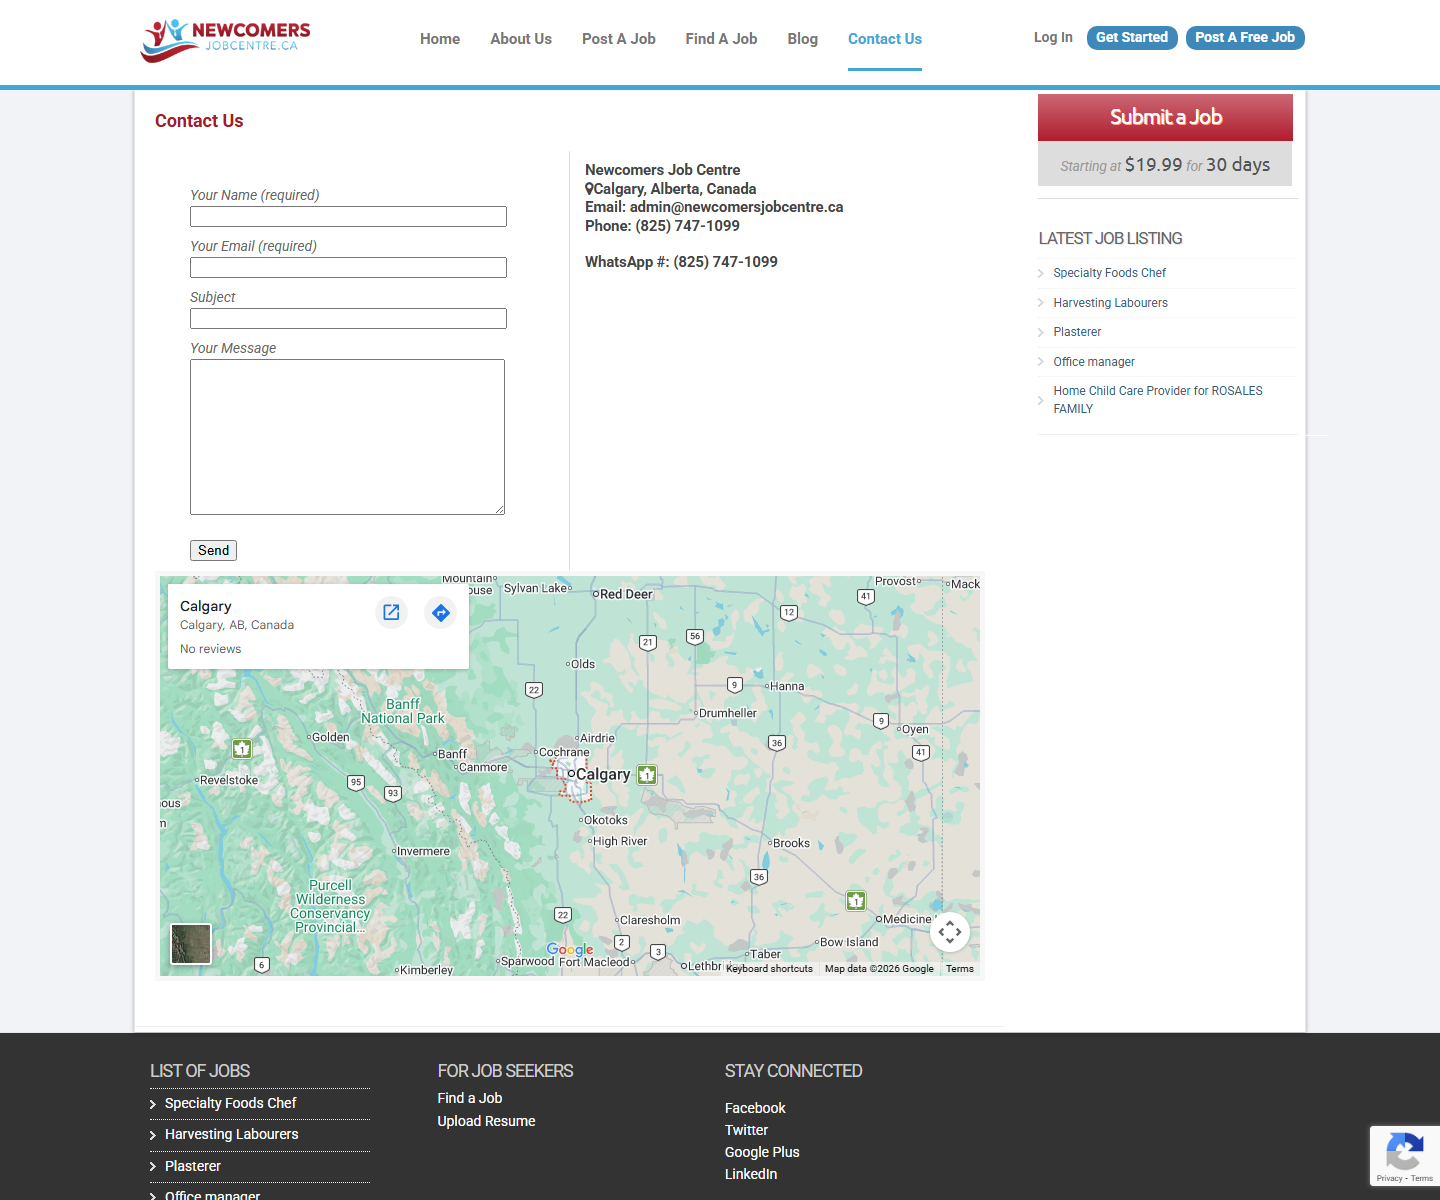The width and height of the screenshot is (1440, 1200).
Task: Open the map camera controls button
Action: point(949,932)
